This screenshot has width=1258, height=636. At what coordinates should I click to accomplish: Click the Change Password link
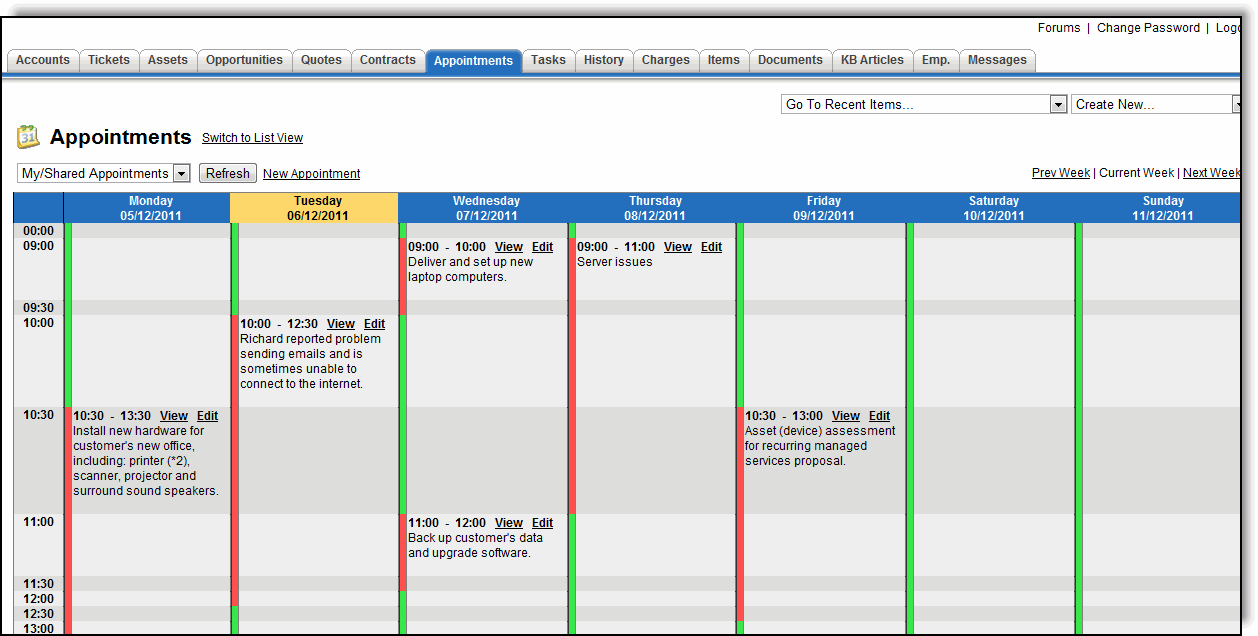1147,28
